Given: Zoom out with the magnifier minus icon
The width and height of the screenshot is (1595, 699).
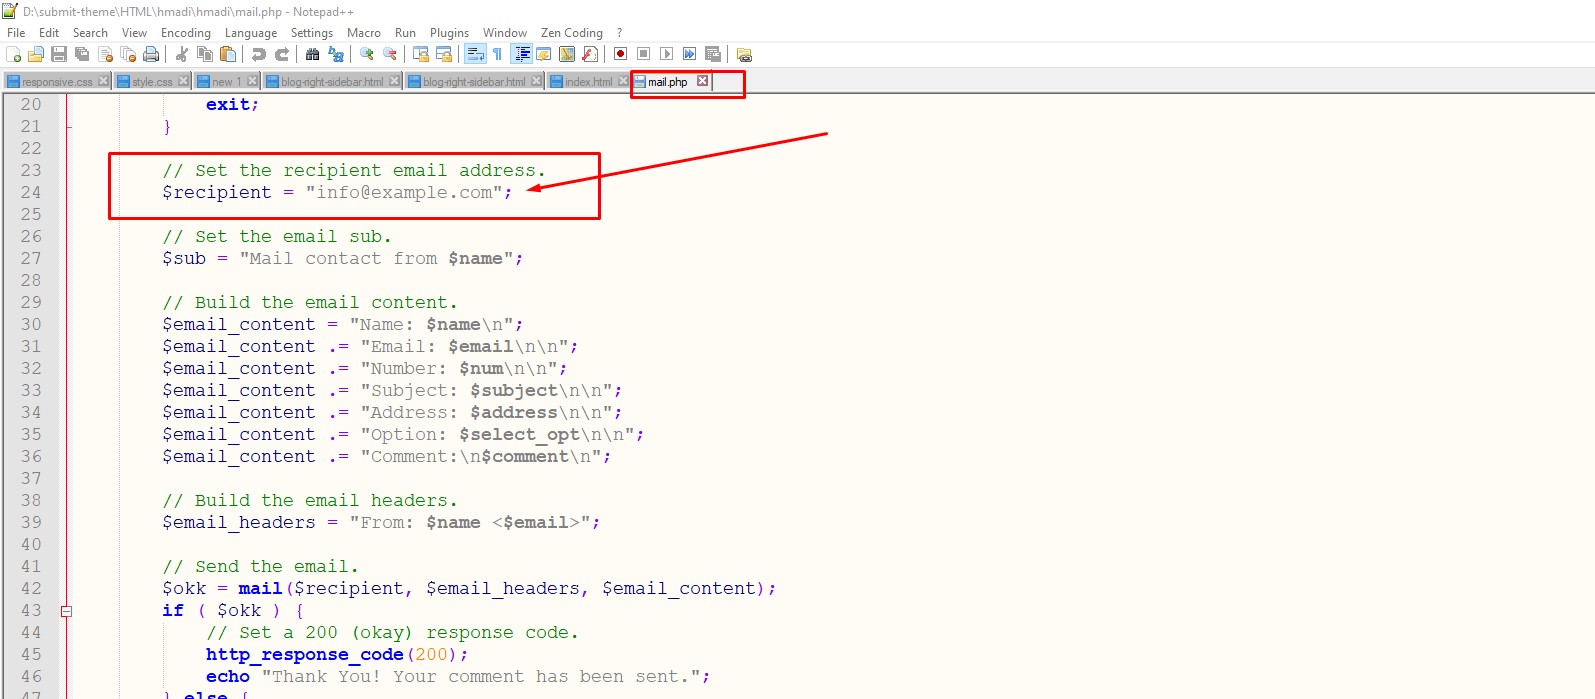Looking at the screenshot, I should (x=389, y=54).
